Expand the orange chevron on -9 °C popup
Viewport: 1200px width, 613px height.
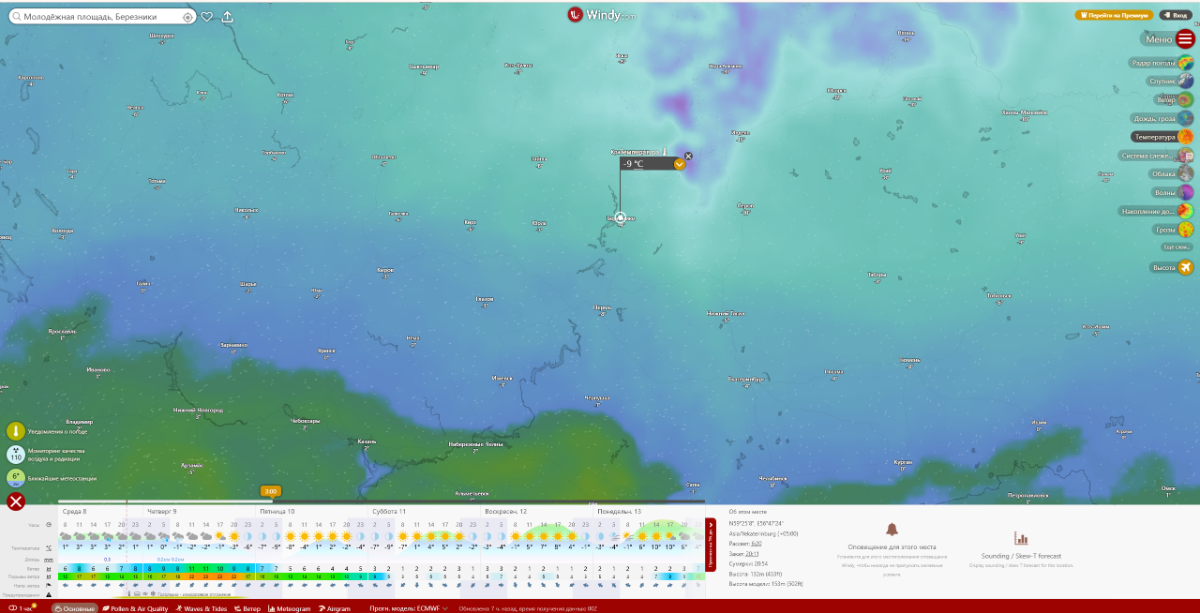coord(679,164)
